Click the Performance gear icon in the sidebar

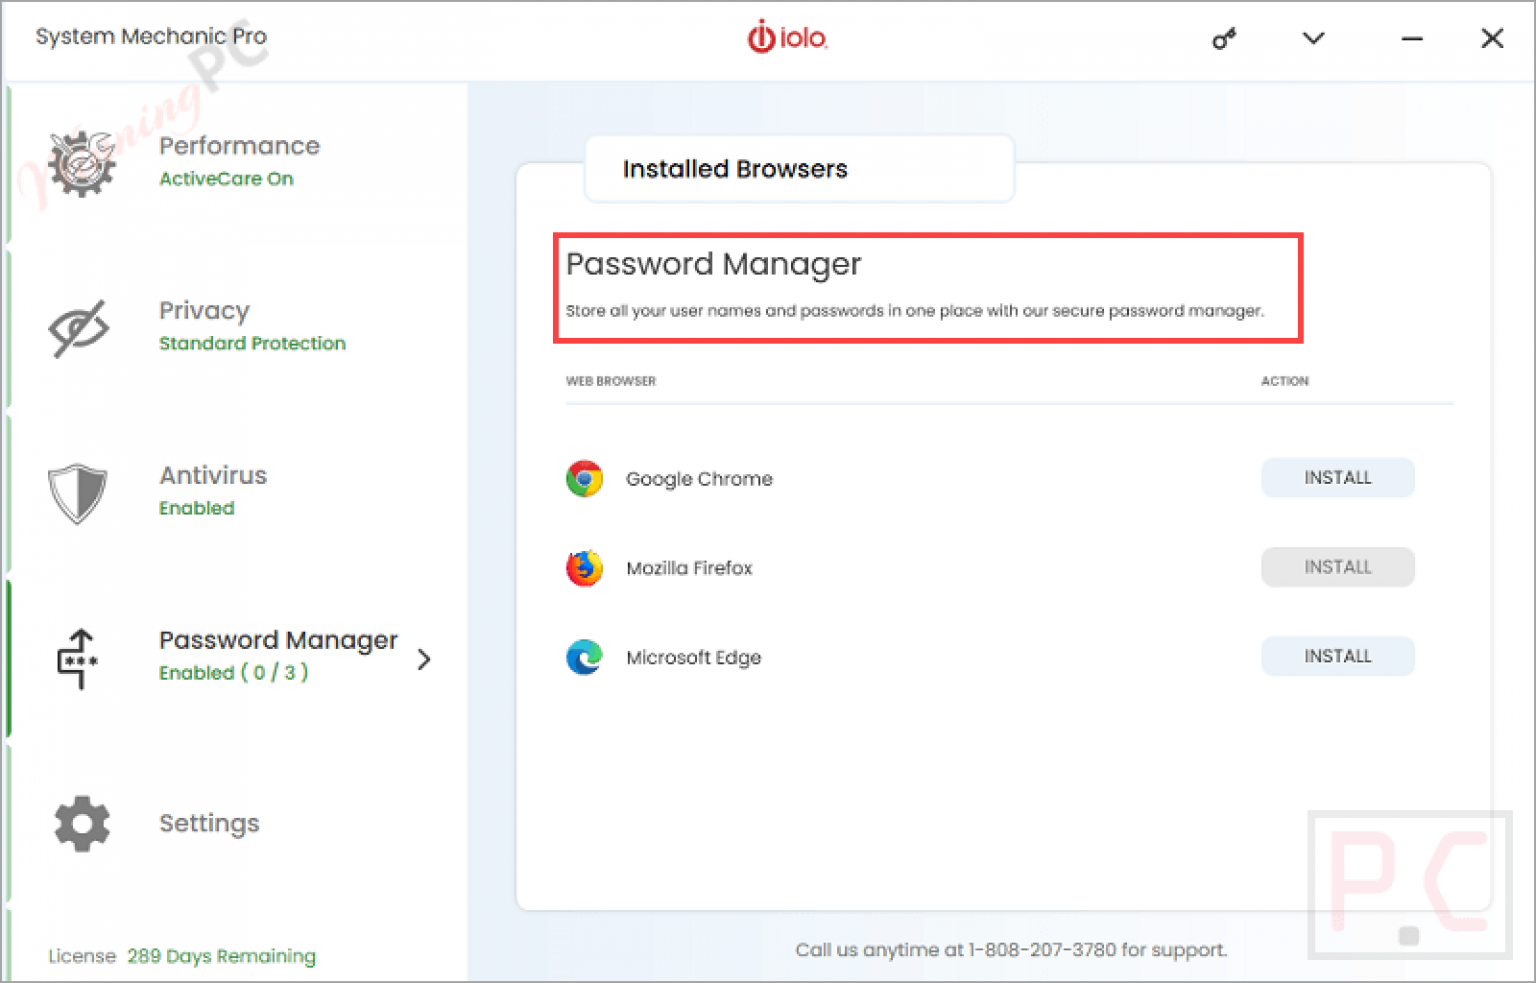click(x=82, y=162)
